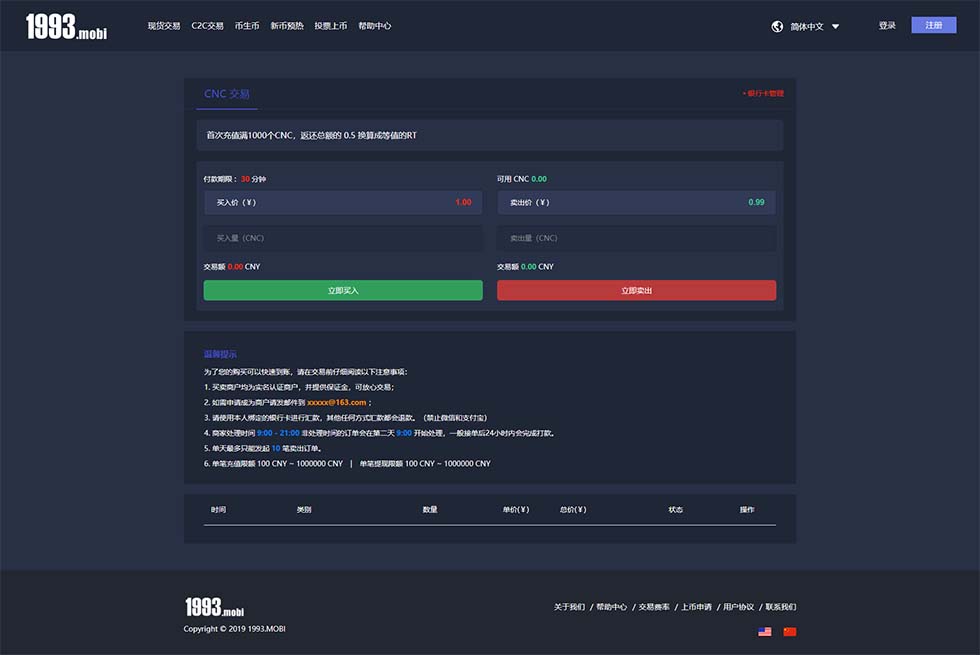This screenshot has width=980, height=655.
Task: Open 用户协议 footer link
Action: 739,607
